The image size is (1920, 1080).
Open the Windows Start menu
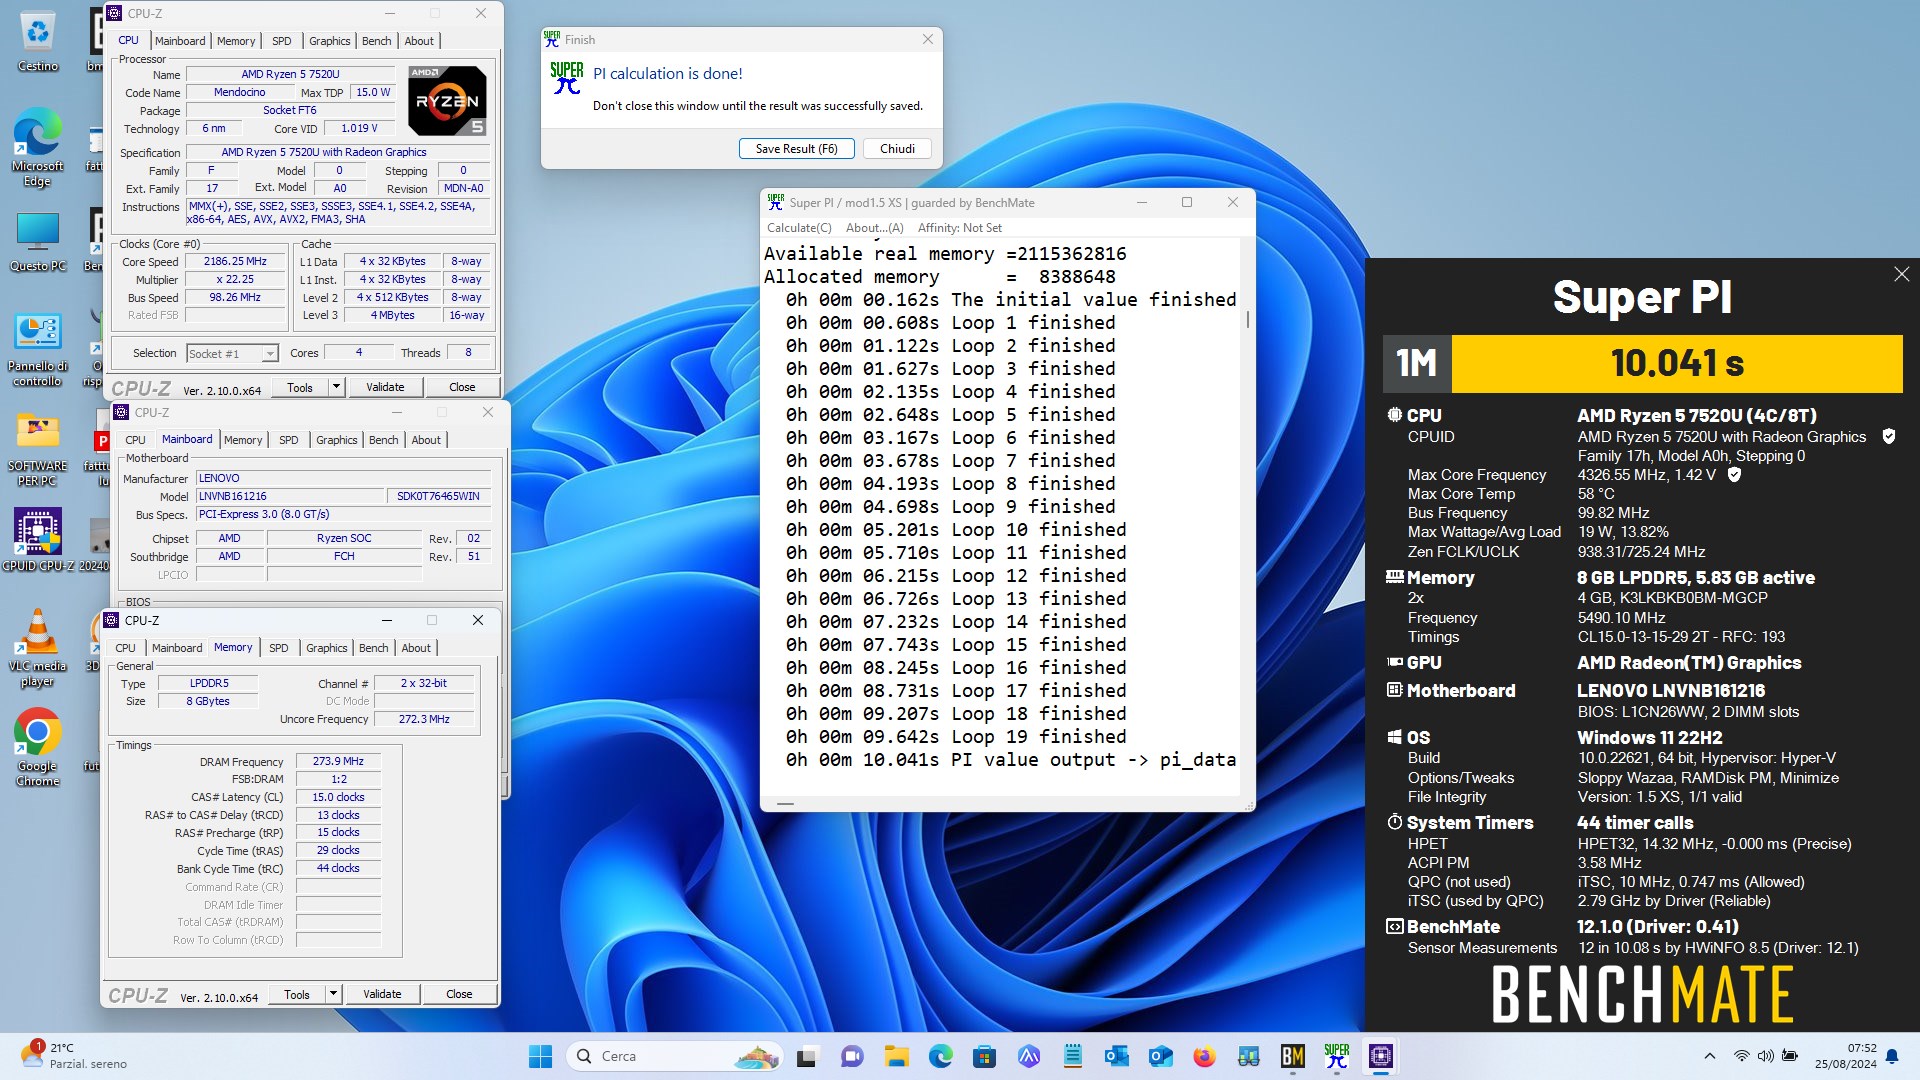pos(540,1056)
